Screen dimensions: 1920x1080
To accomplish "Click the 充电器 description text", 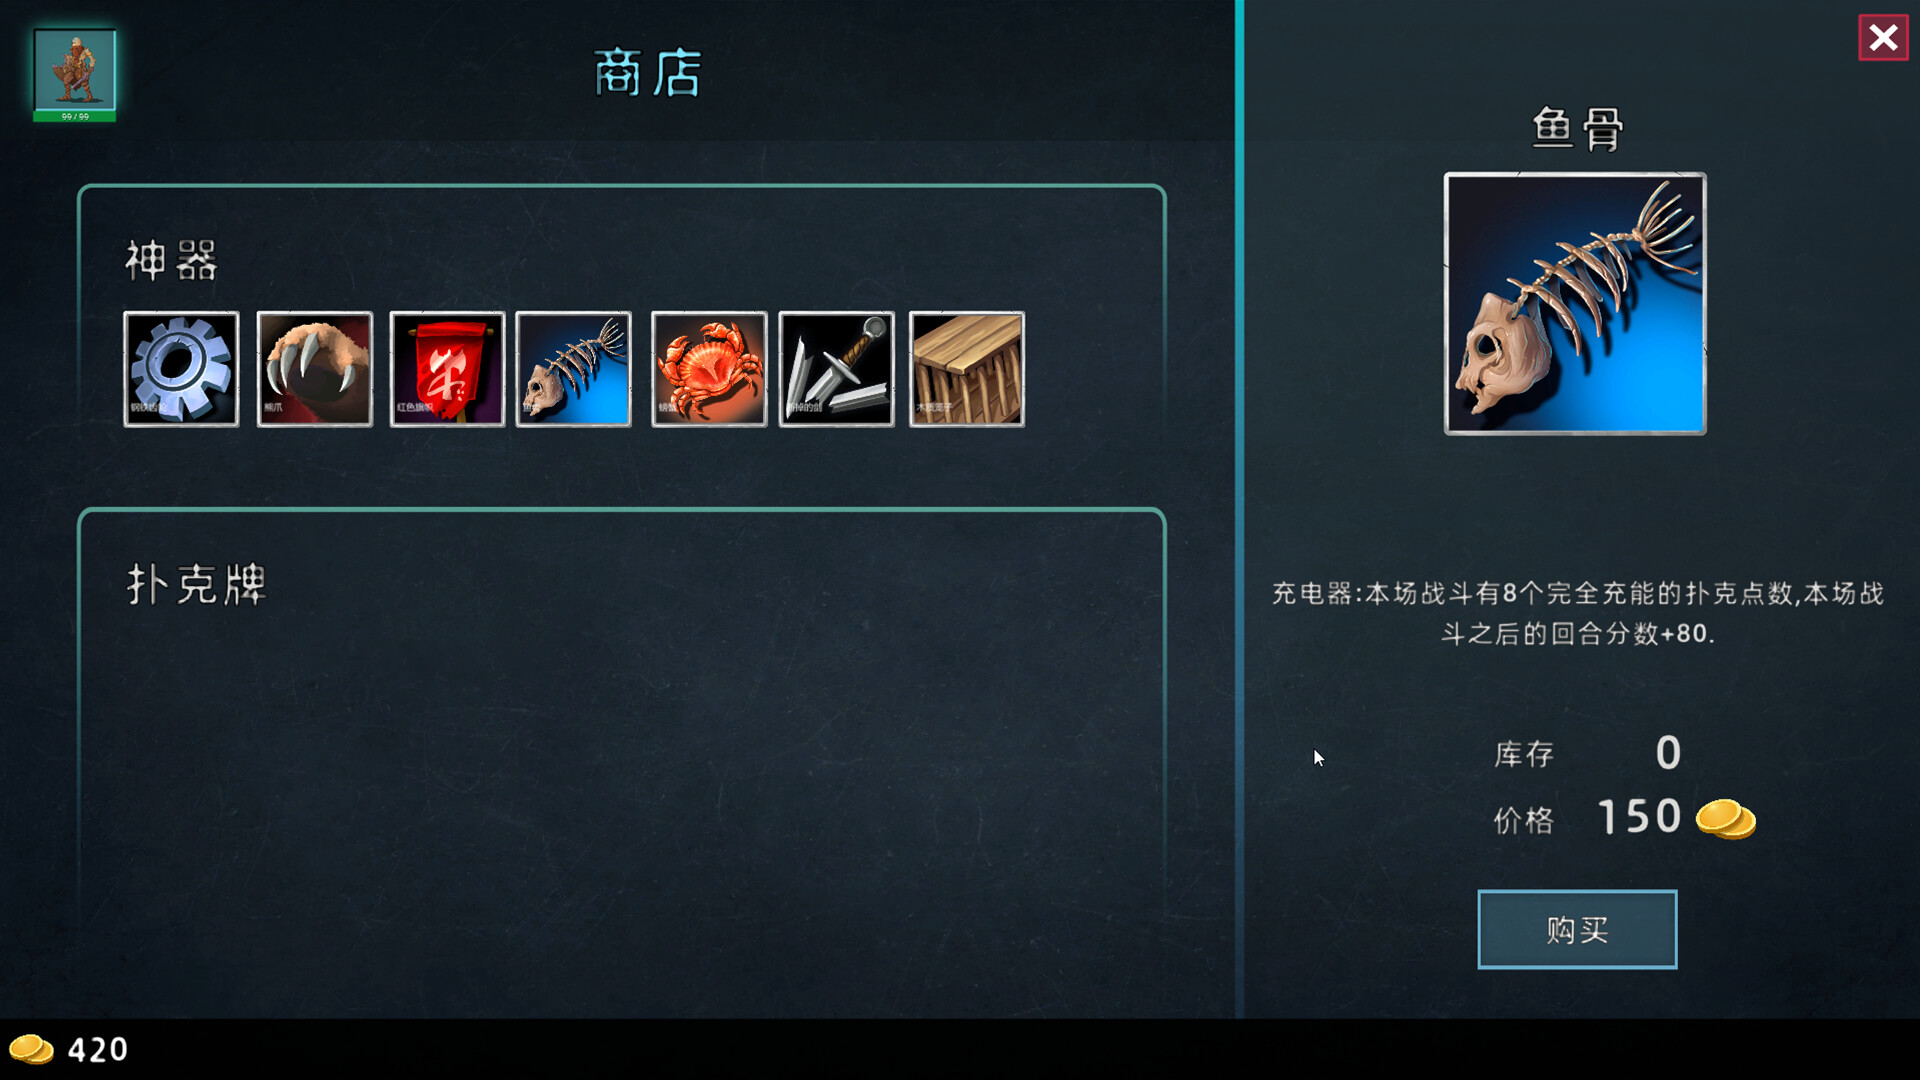I will click(x=1577, y=613).
